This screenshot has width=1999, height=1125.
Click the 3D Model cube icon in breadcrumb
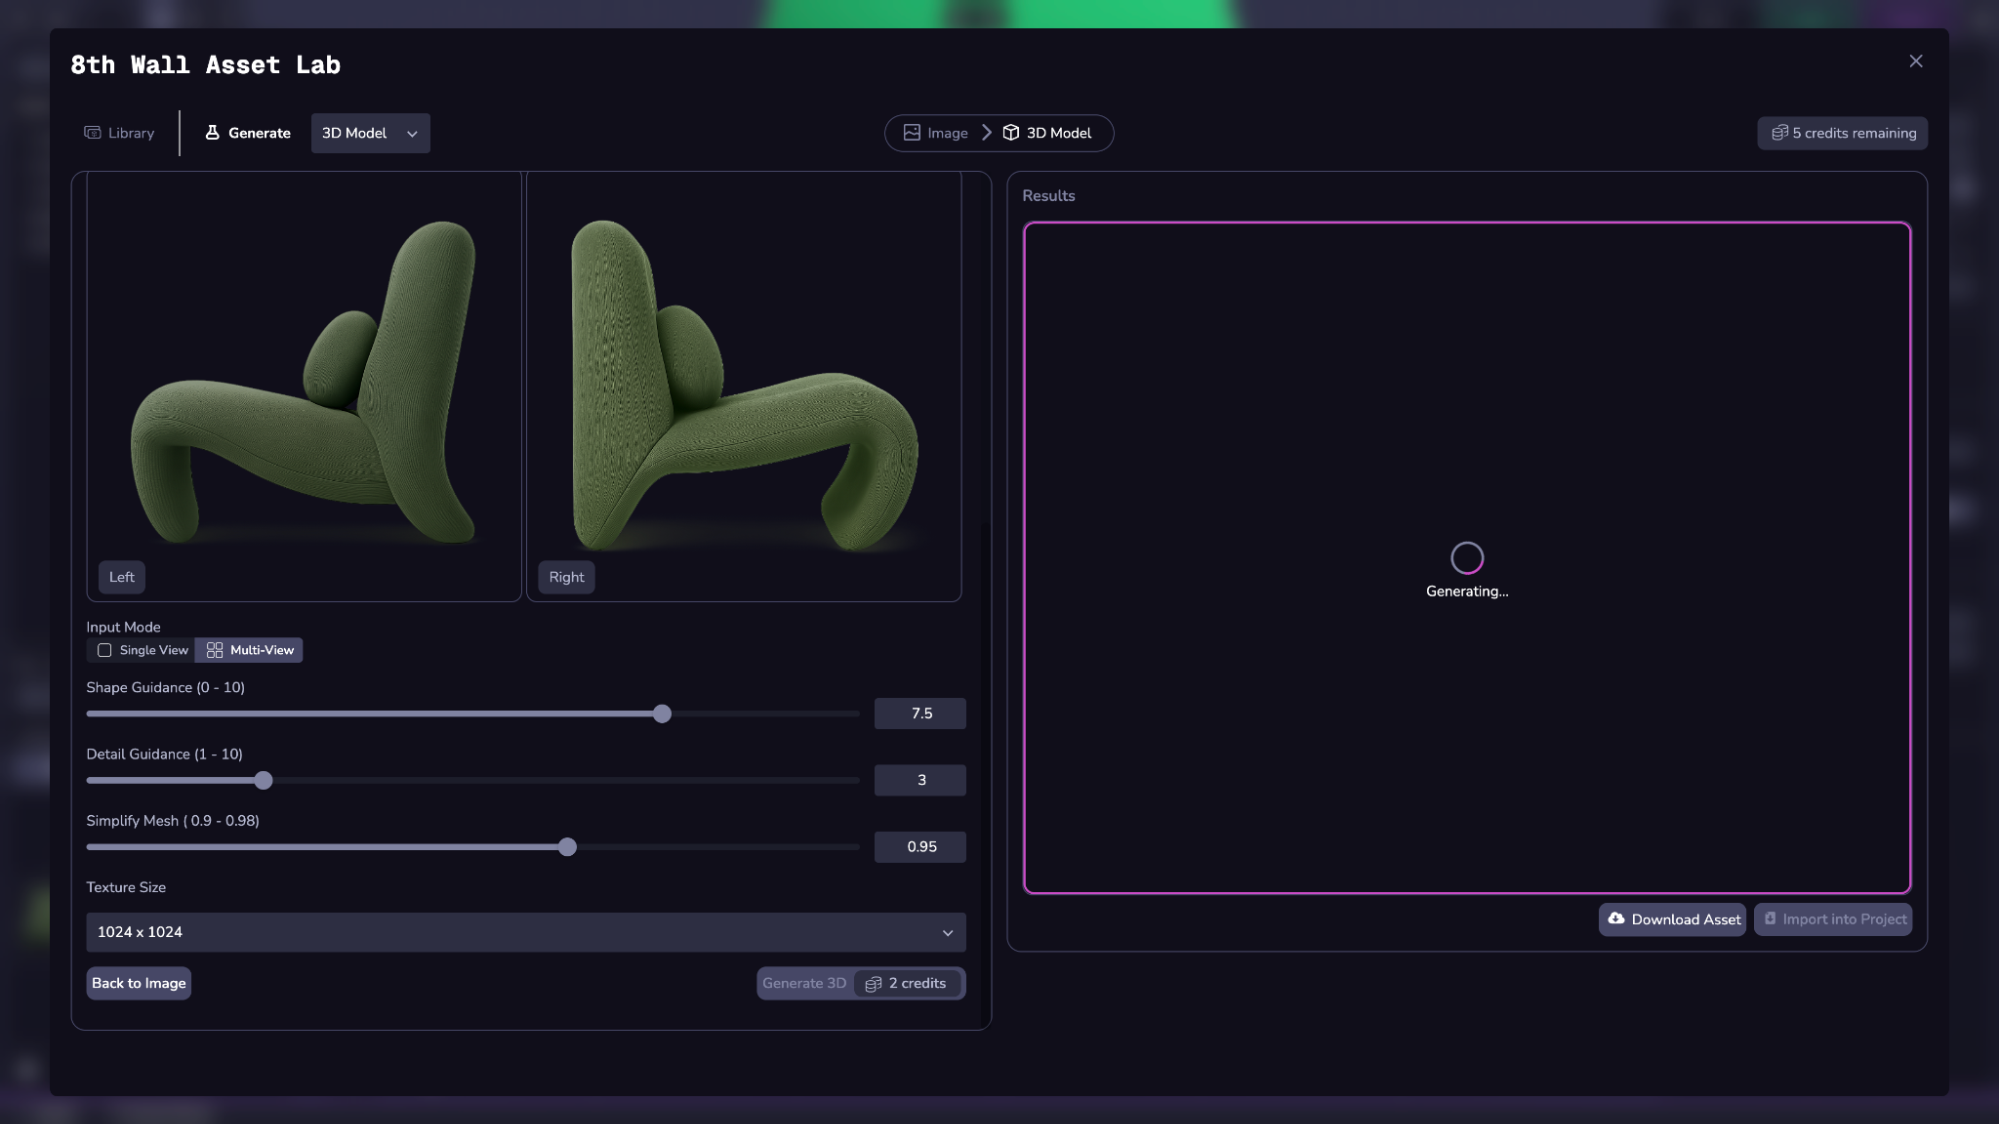pyautogui.click(x=1011, y=133)
